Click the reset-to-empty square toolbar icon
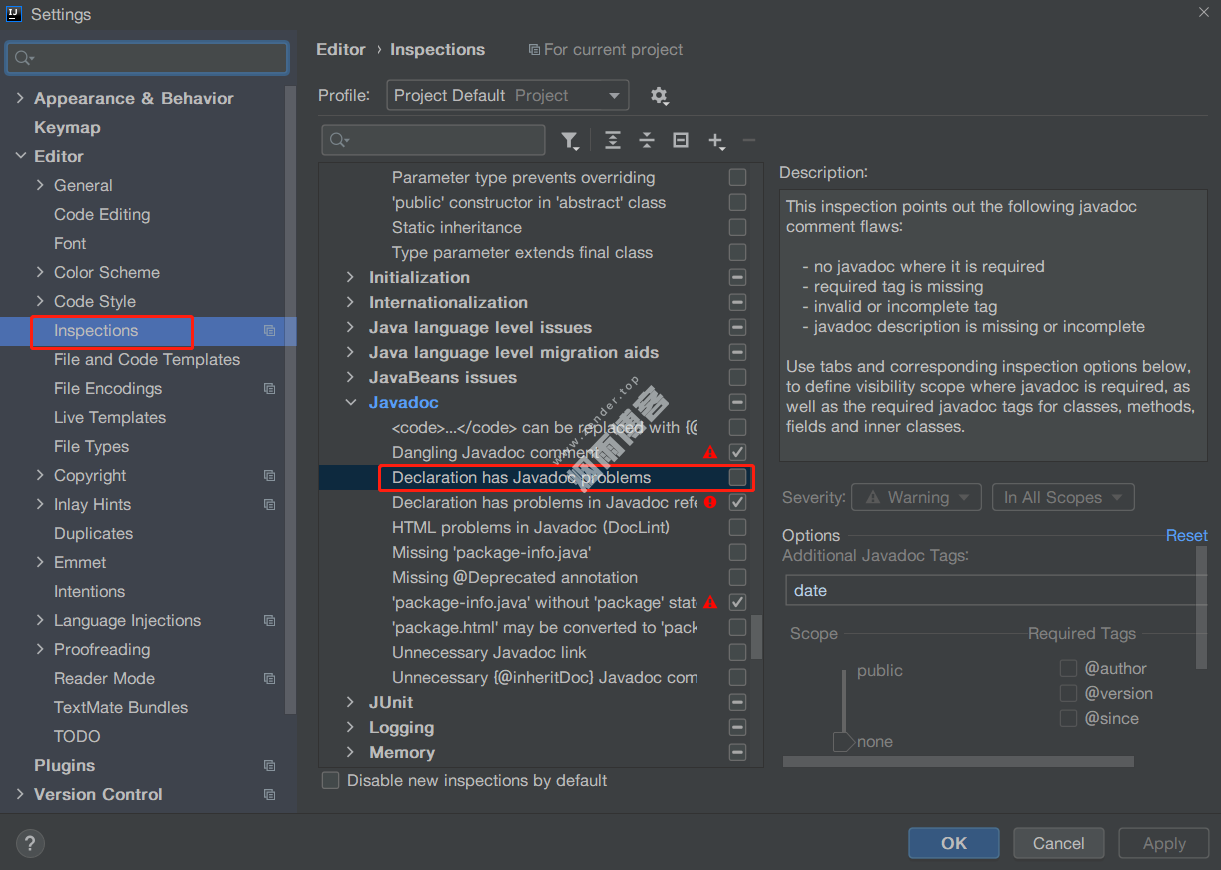1221x870 pixels. pos(681,141)
